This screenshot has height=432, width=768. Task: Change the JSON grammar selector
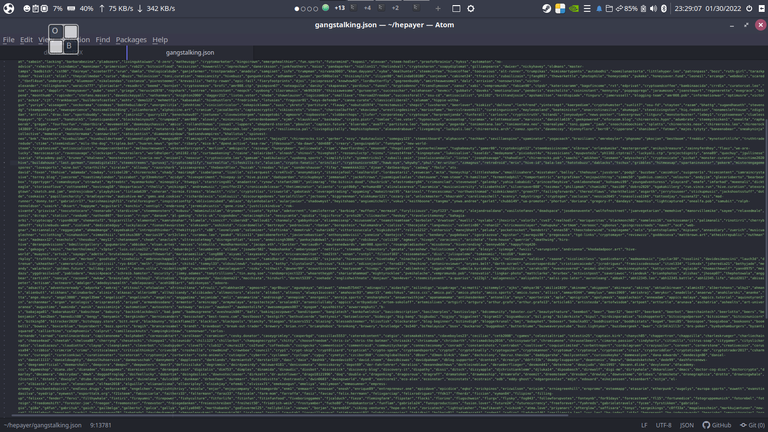pos(687,425)
